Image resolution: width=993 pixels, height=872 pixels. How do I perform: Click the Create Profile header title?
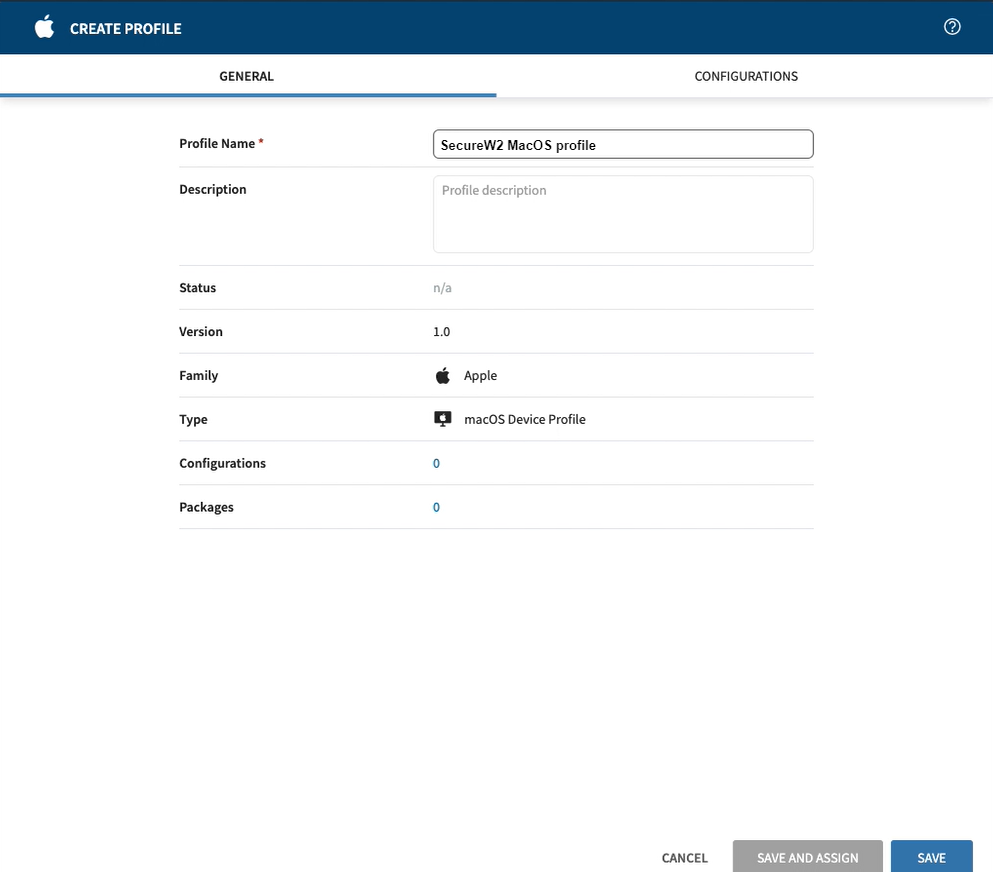(x=126, y=29)
